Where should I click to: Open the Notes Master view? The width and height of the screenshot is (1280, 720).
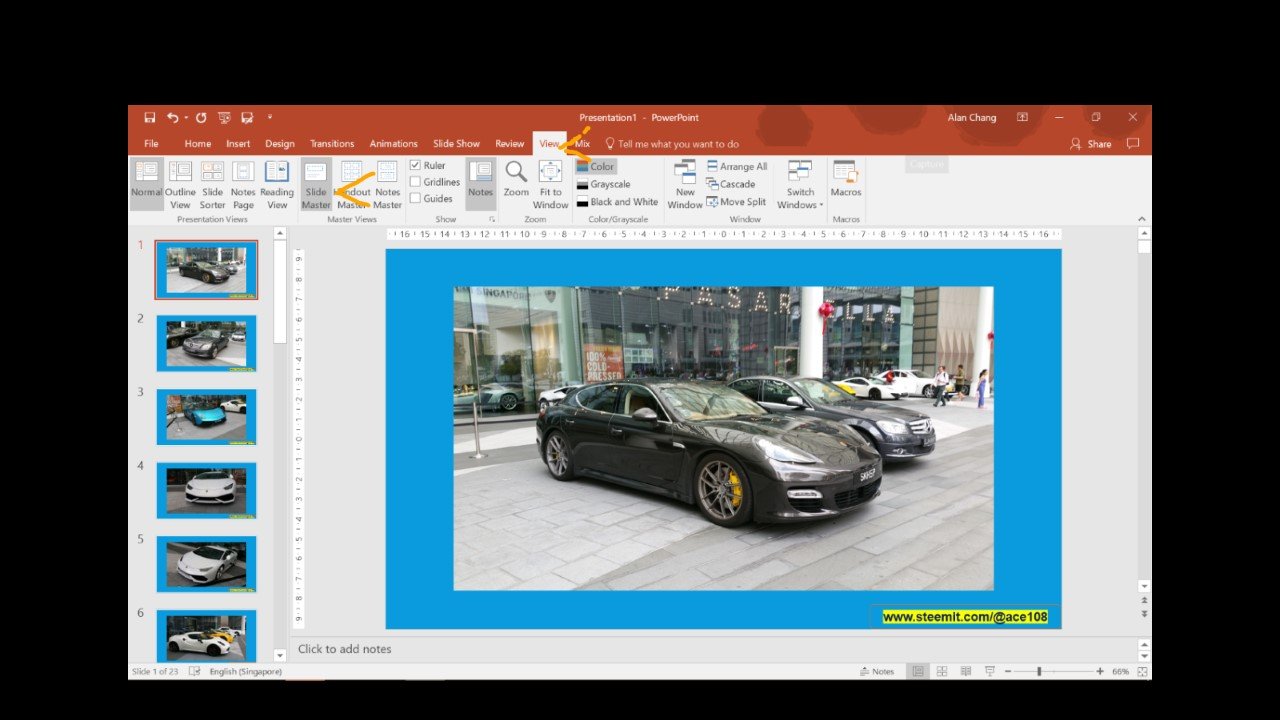pyautogui.click(x=388, y=184)
